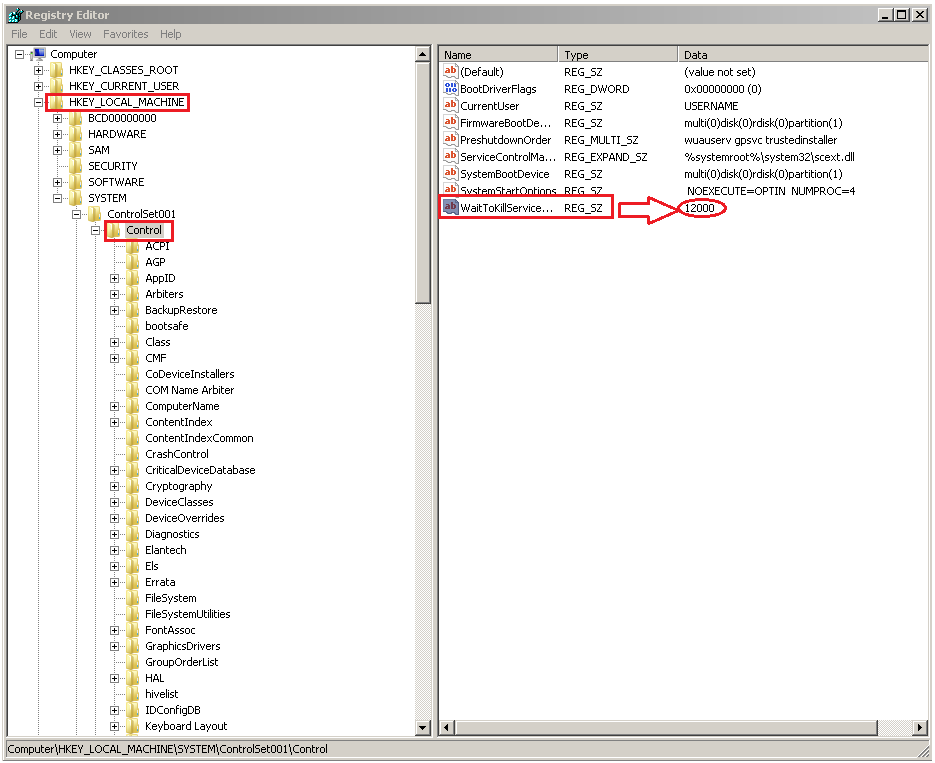Expand HKEY_CLASSES_ROOT hive

[x=38, y=70]
